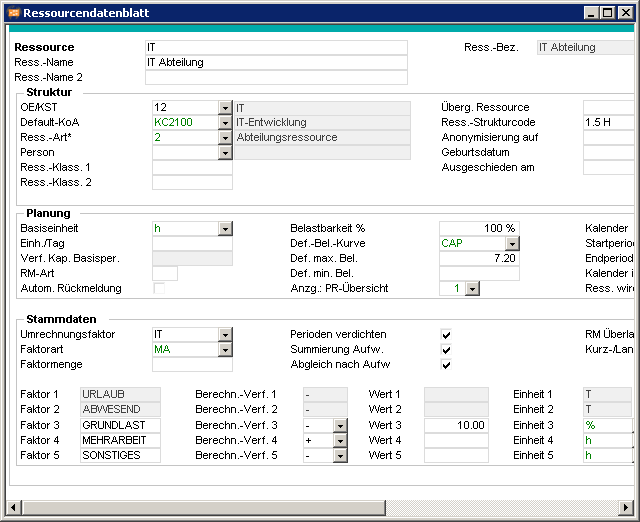640x522 pixels.
Task: Uncheck Perioden verdichten
Action: (x=446, y=335)
